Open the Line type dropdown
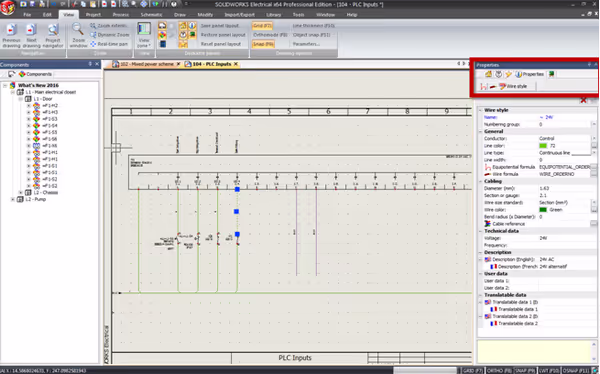600x374 pixels. tap(594, 153)
